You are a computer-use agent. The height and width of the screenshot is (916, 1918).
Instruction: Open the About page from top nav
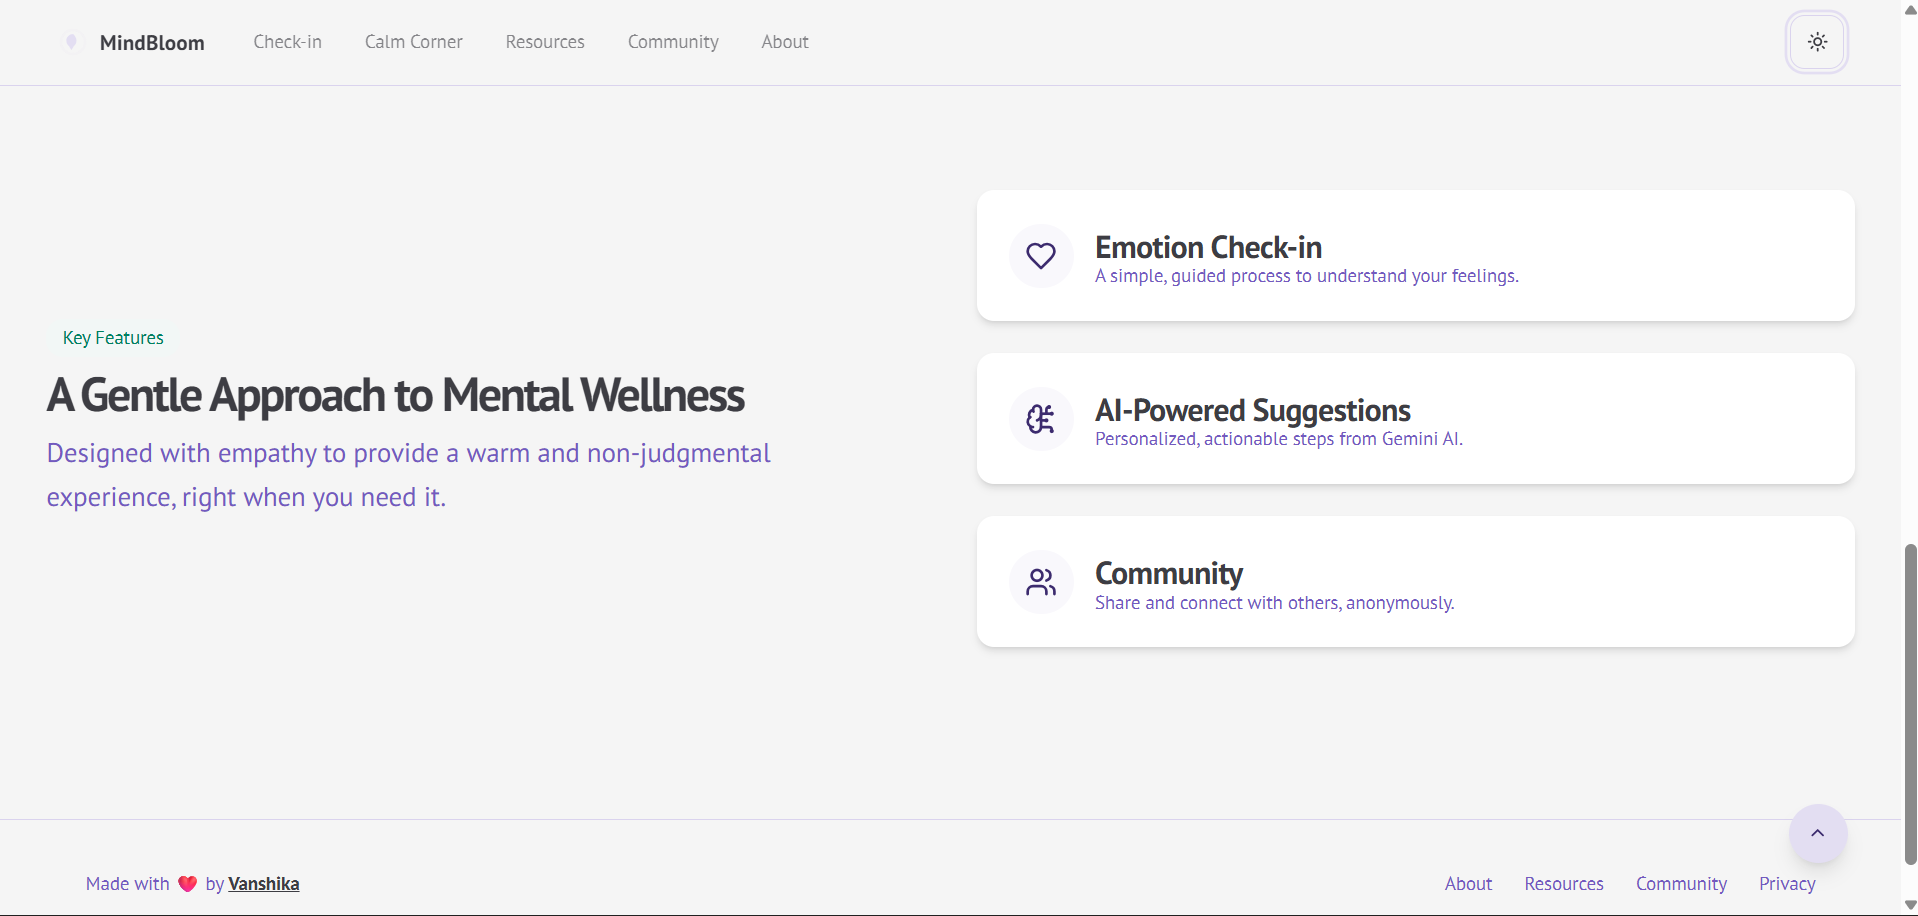coord(785,42)
